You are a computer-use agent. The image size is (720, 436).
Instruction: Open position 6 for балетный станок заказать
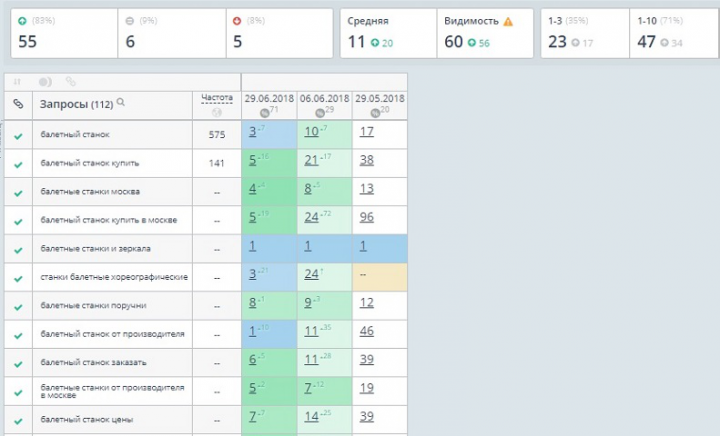[253, 359]
